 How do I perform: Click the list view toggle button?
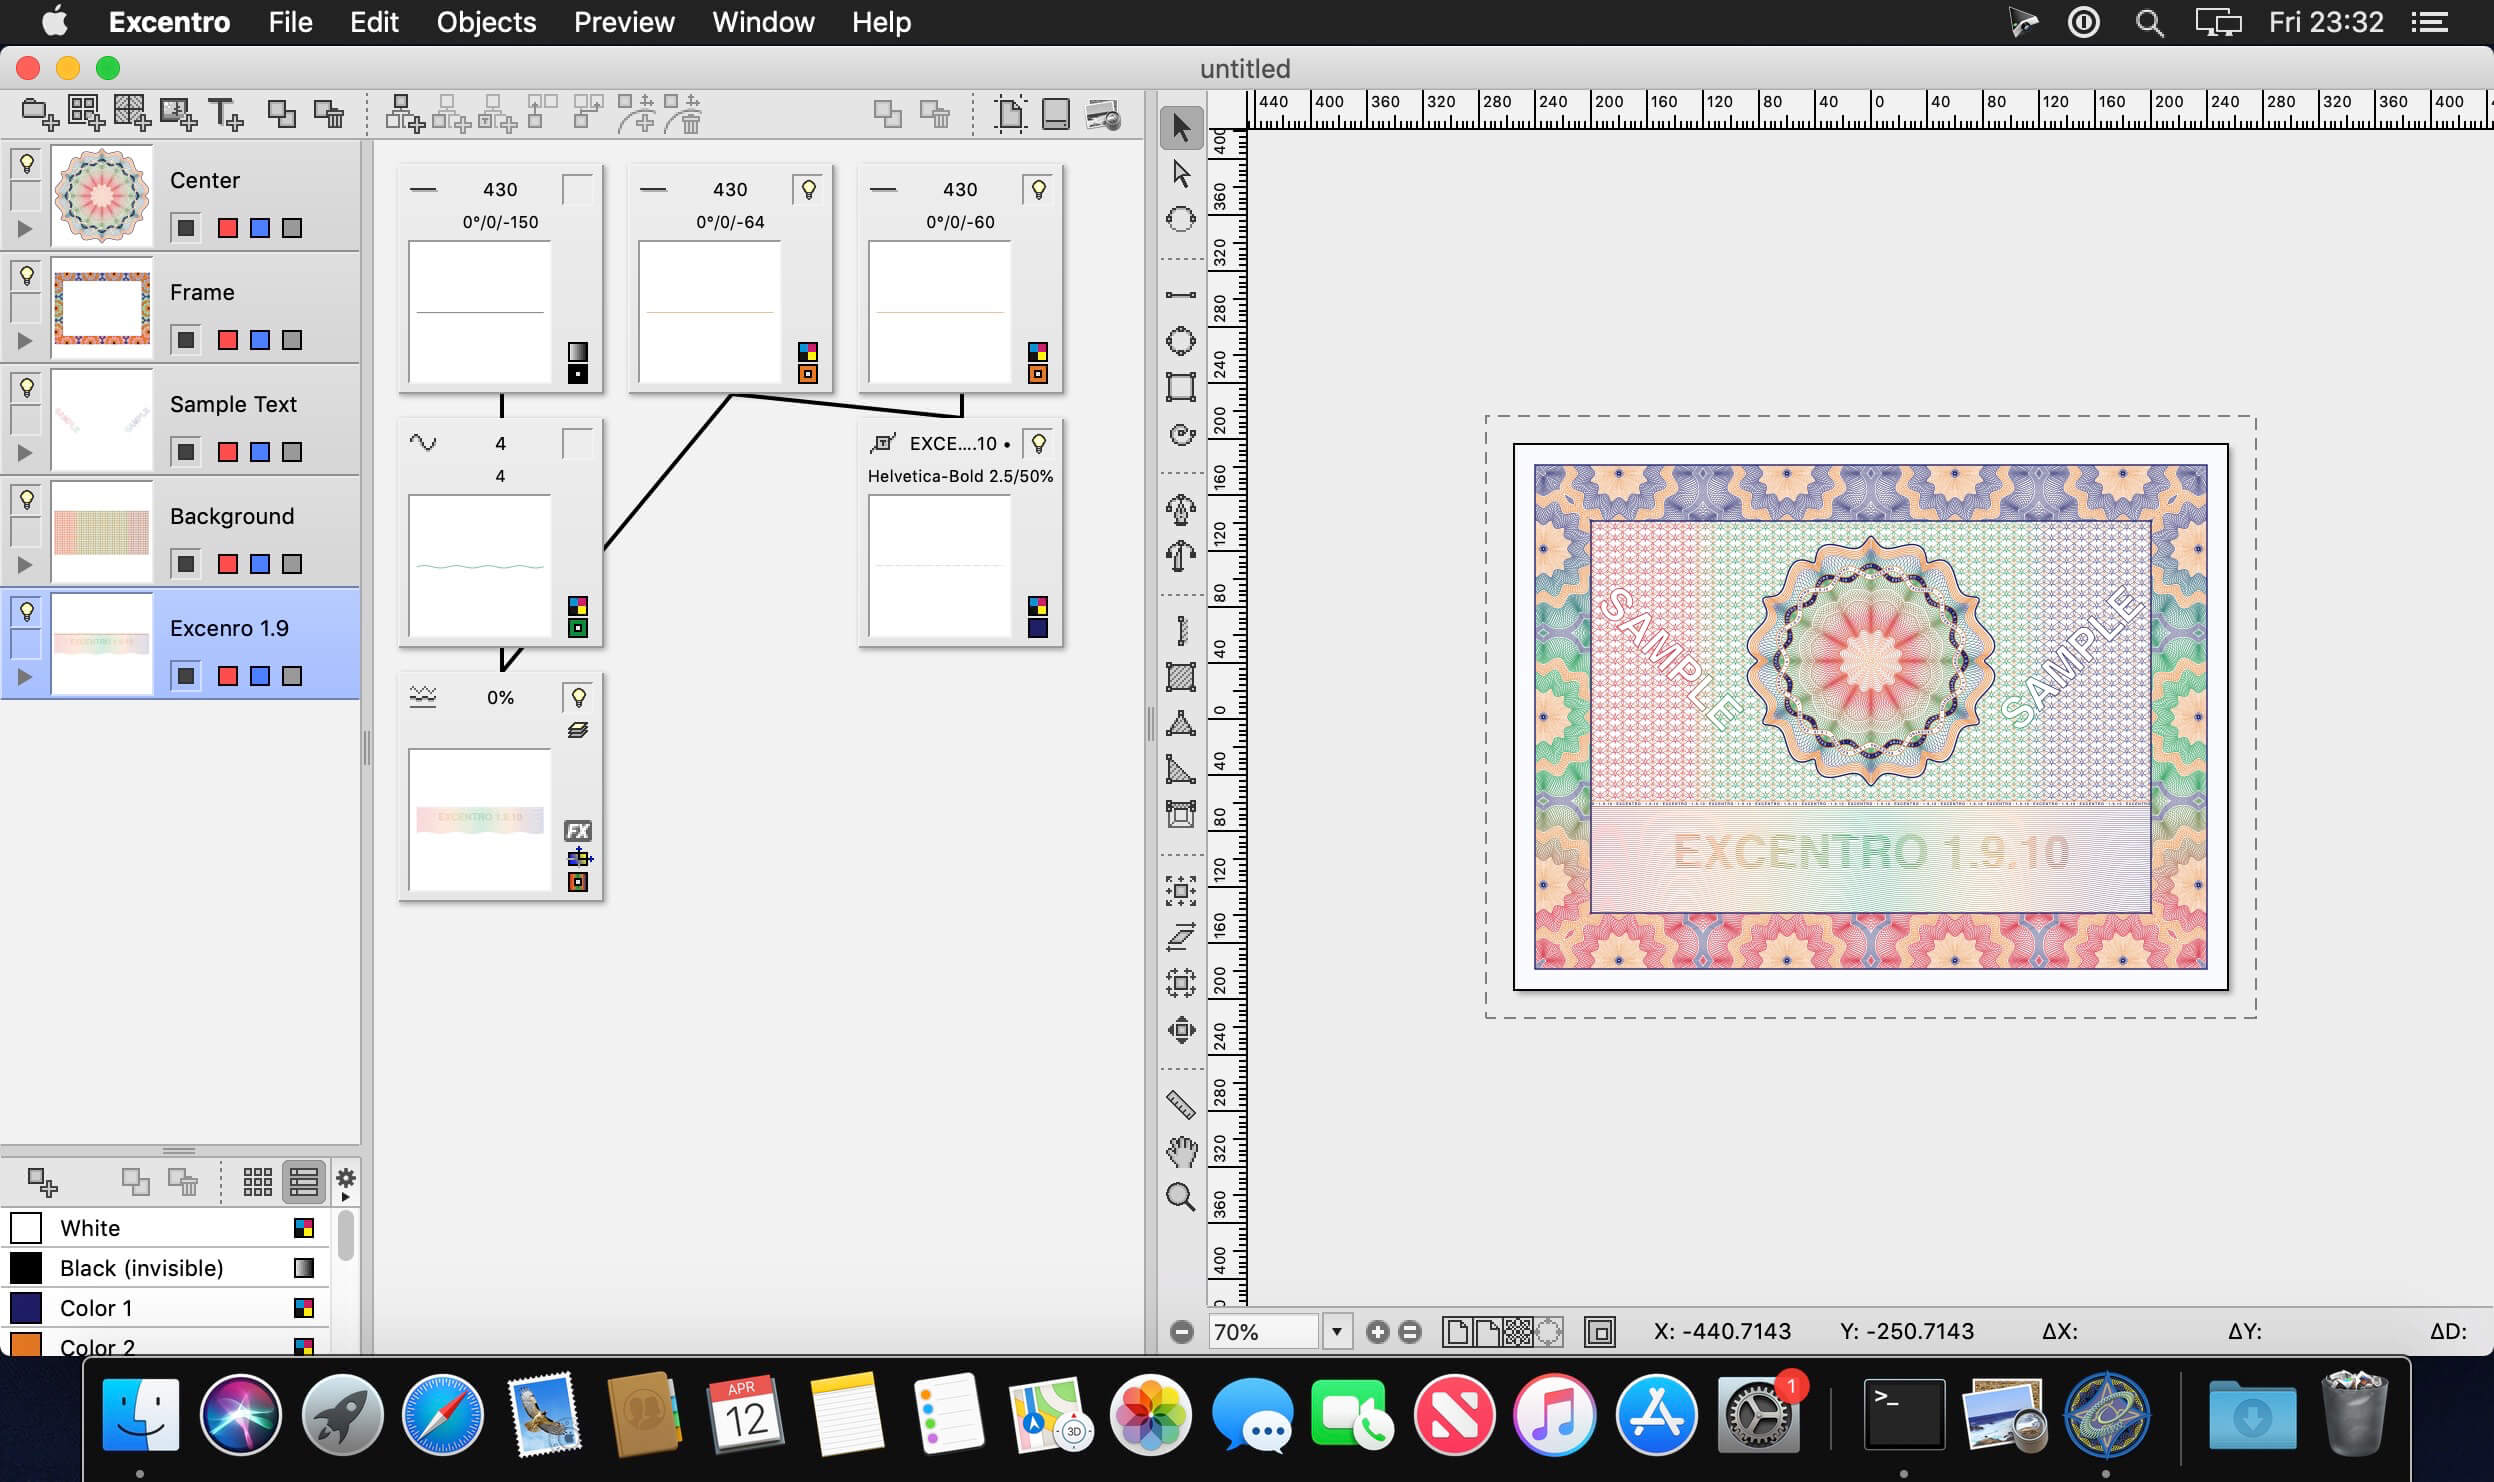pyautogui.click(x=303, y=1180)
